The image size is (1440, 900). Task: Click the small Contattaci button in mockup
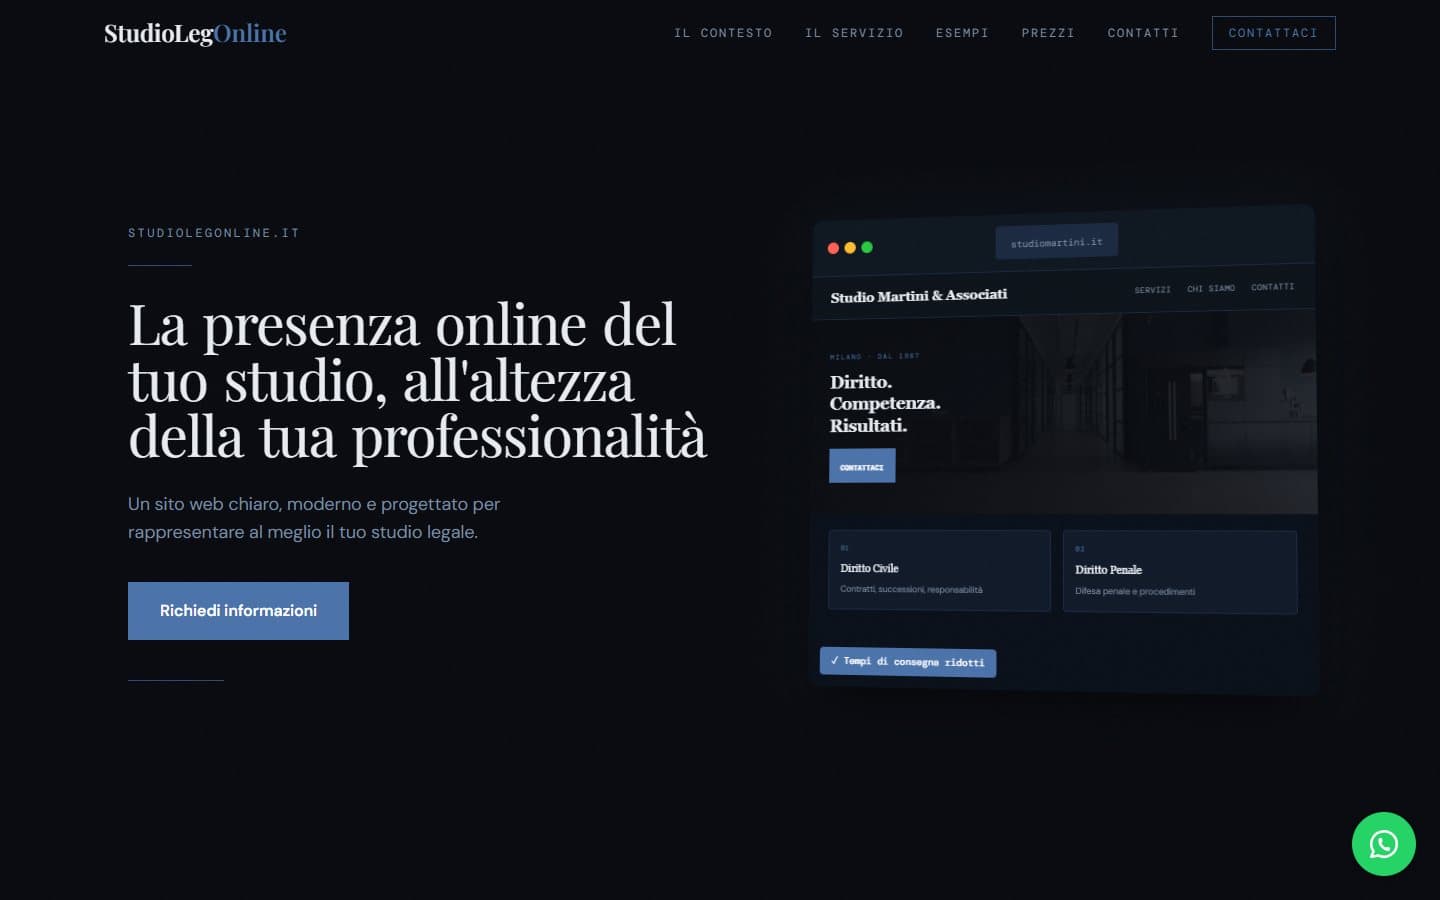pos(862,466)
